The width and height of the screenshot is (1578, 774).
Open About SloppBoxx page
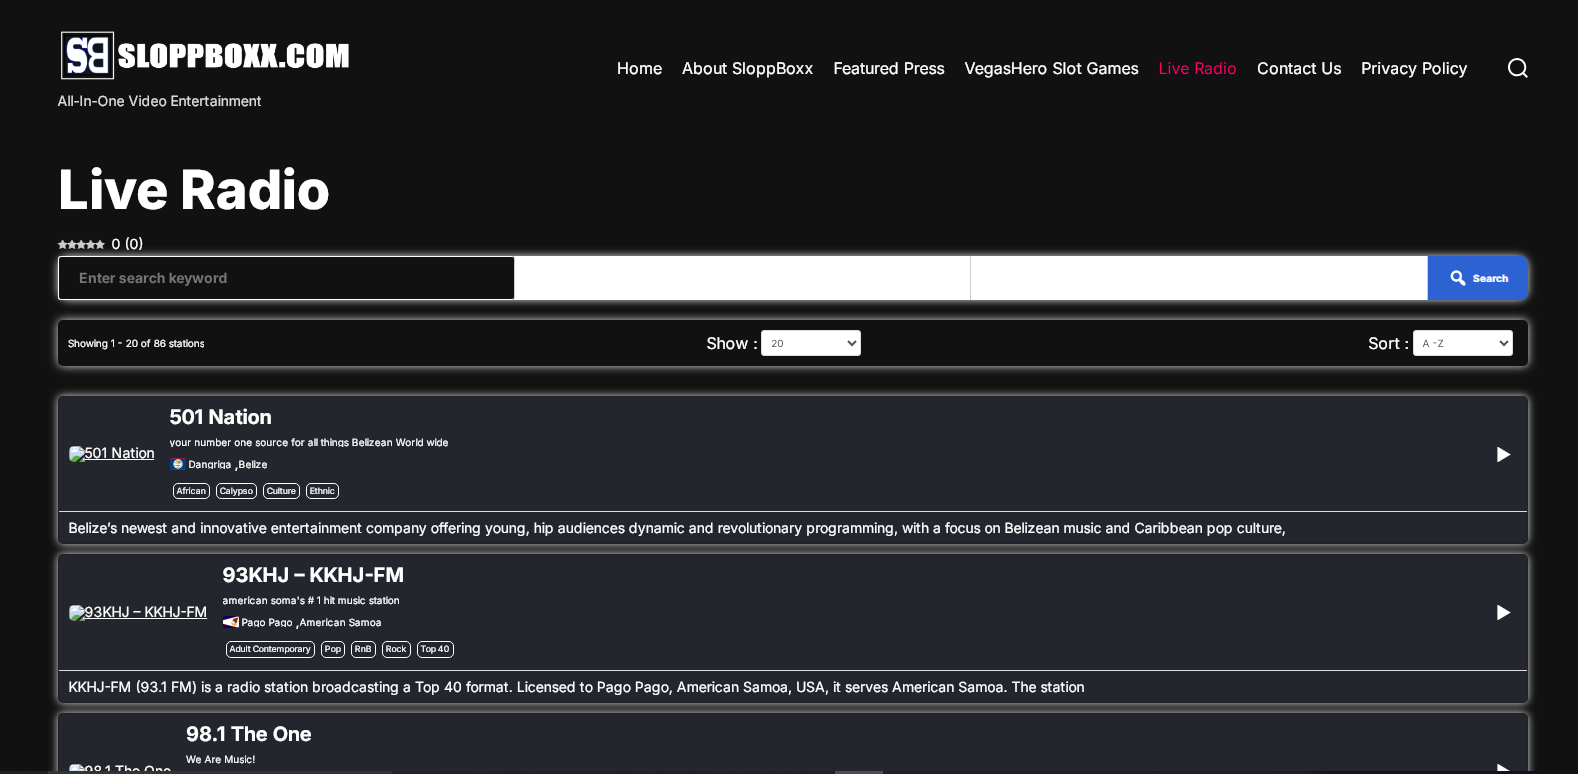coord(747,68)
